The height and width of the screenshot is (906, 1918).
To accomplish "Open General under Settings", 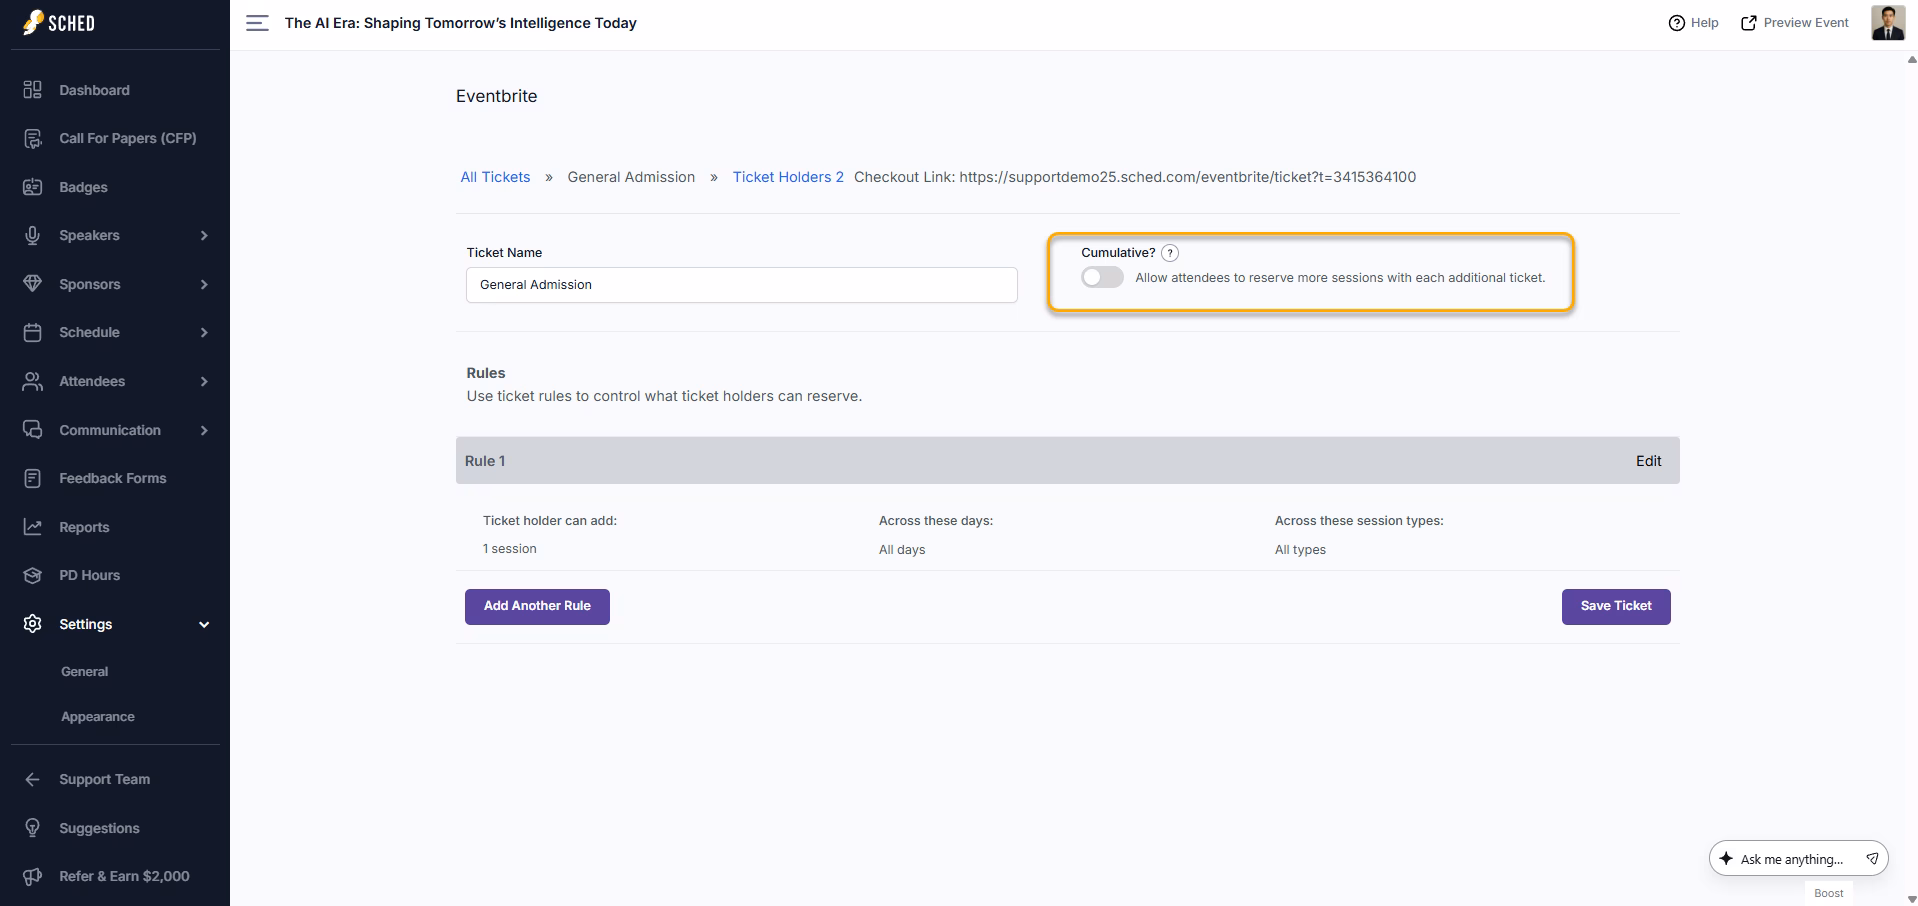I will (84, 672).
